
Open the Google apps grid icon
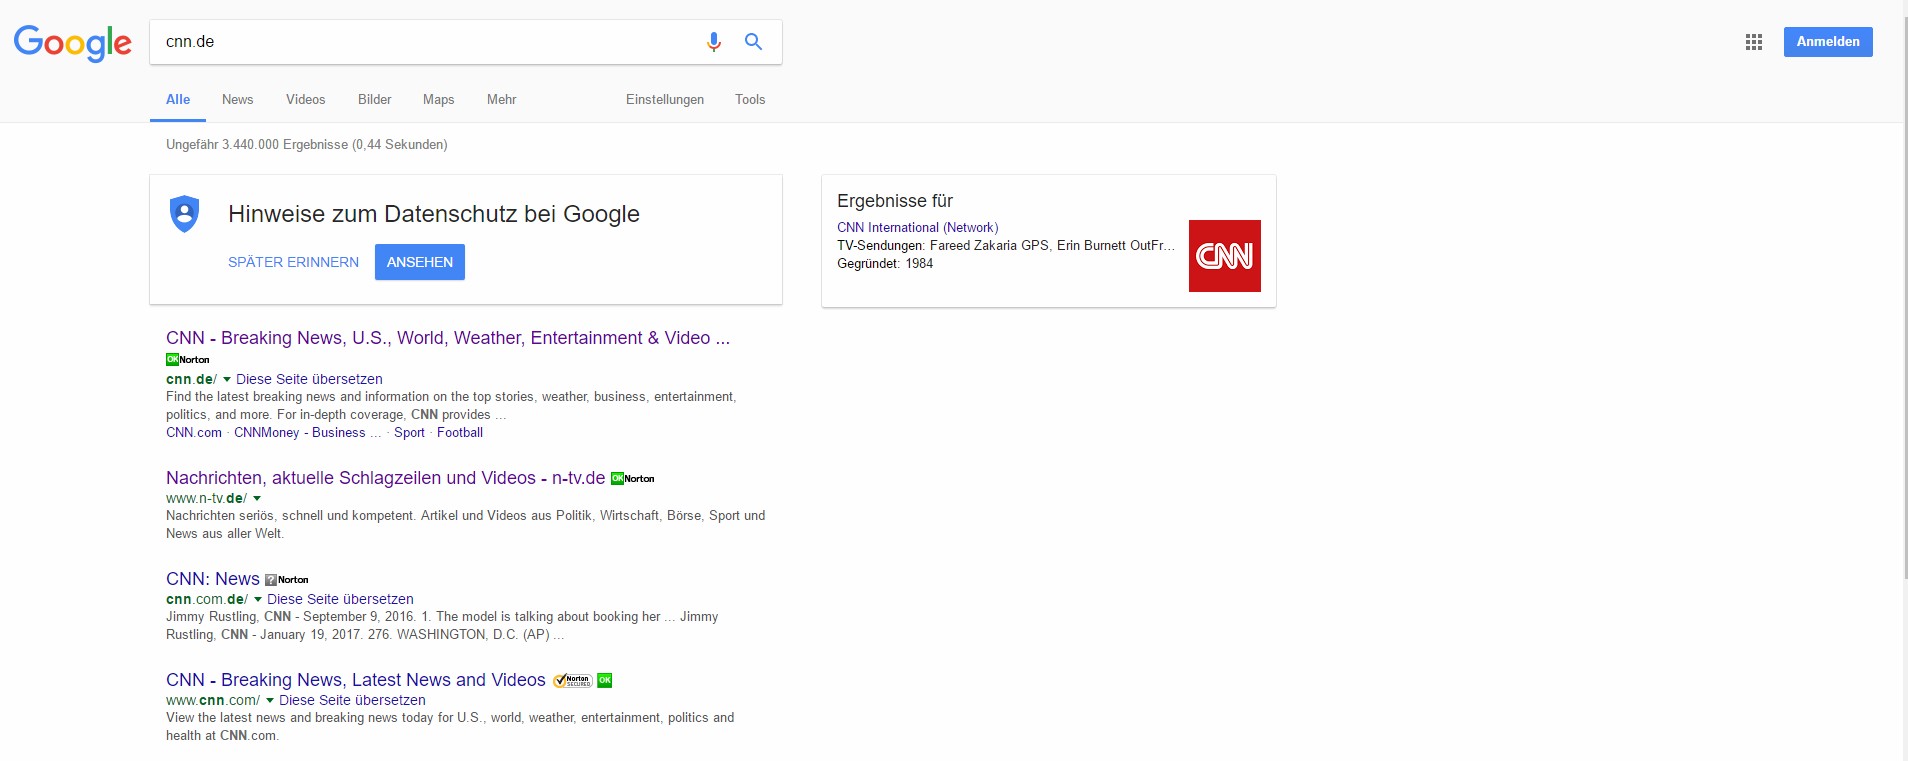click(1753, 42)
